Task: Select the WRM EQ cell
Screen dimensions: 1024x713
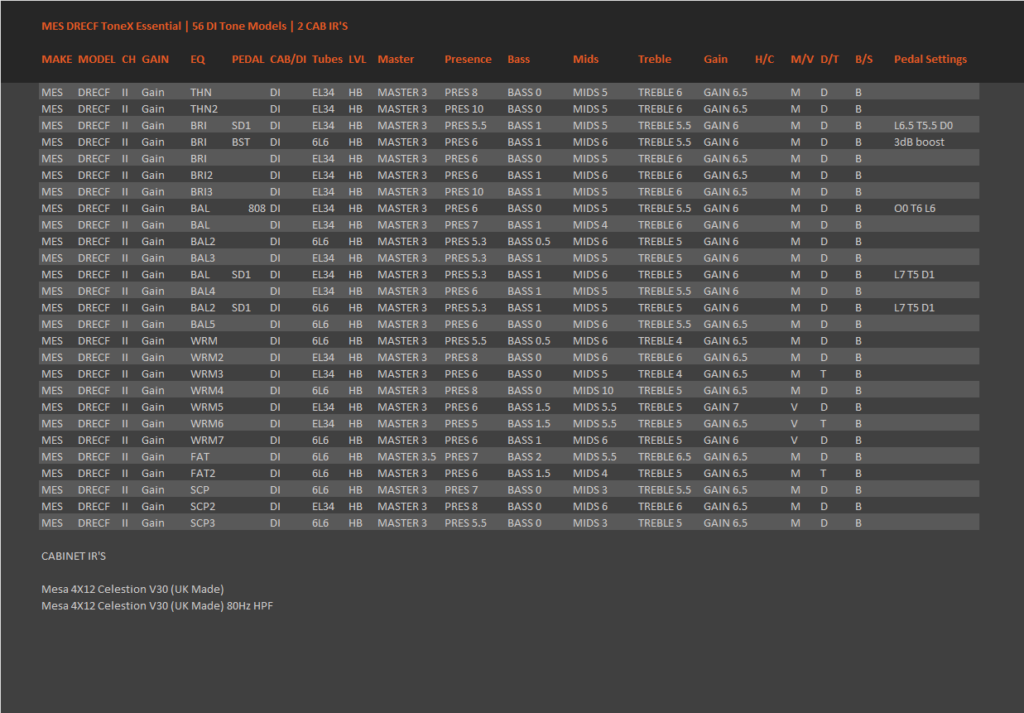Action: click(204, 341)
